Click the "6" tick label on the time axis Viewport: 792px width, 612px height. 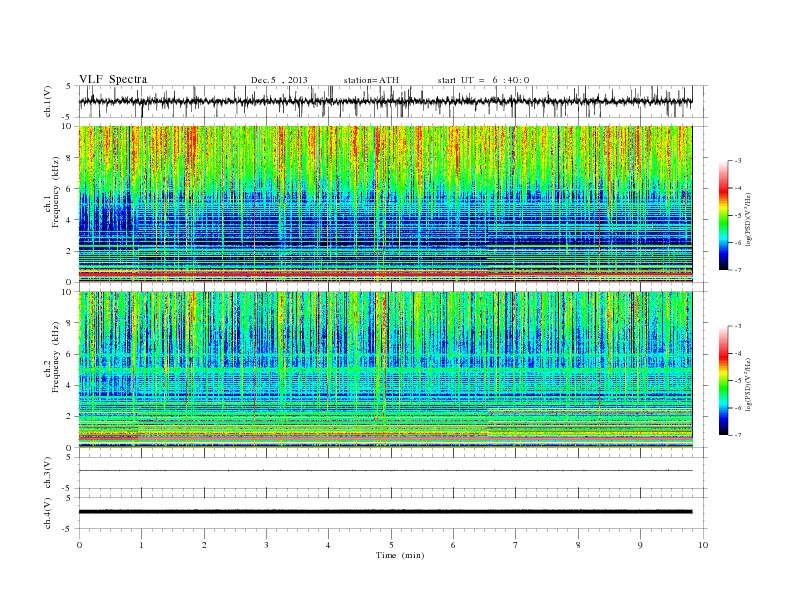click(453, 545)
